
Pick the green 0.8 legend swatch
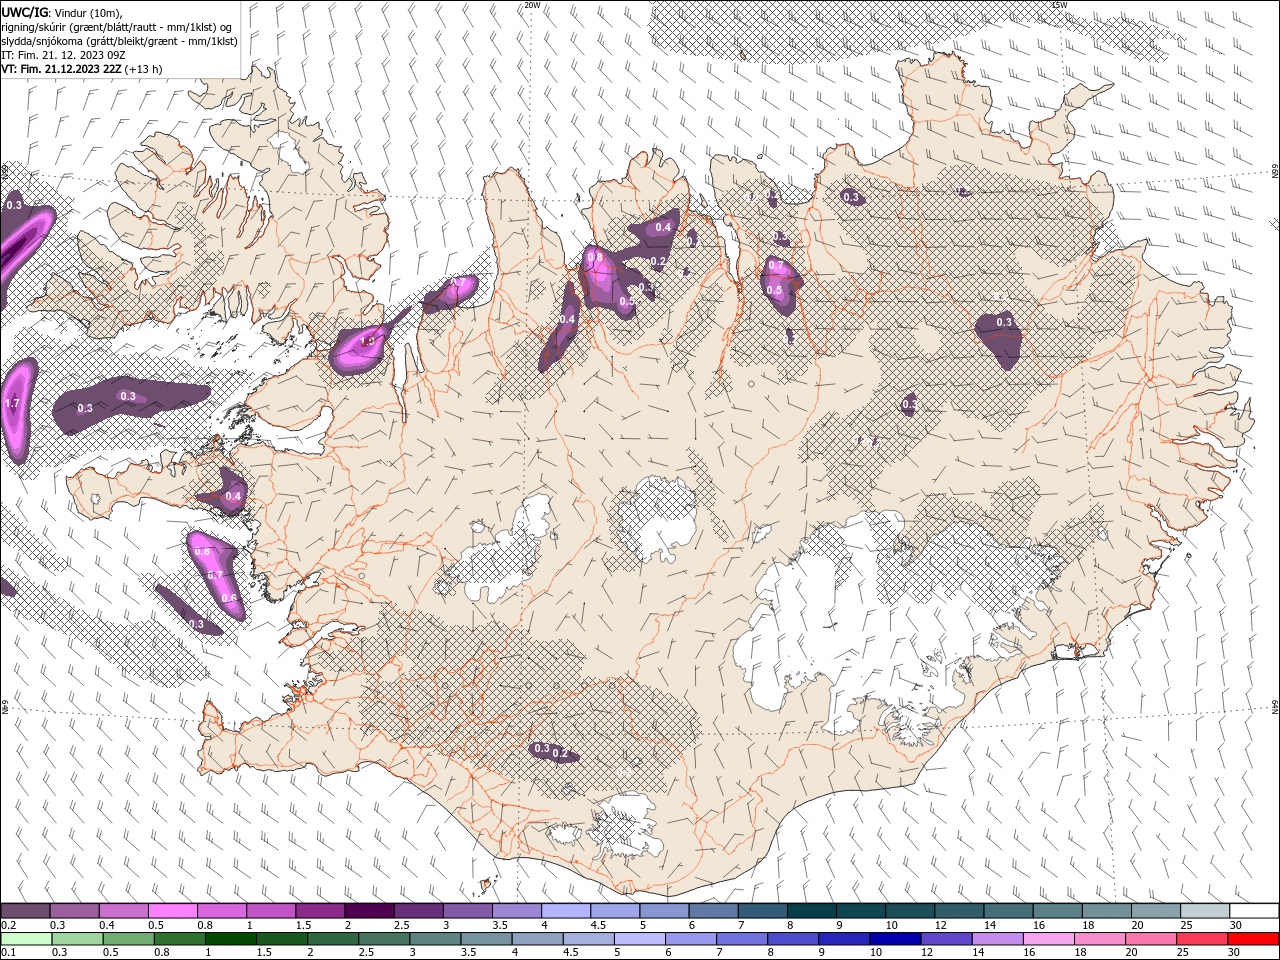click(x=179, y=939)
